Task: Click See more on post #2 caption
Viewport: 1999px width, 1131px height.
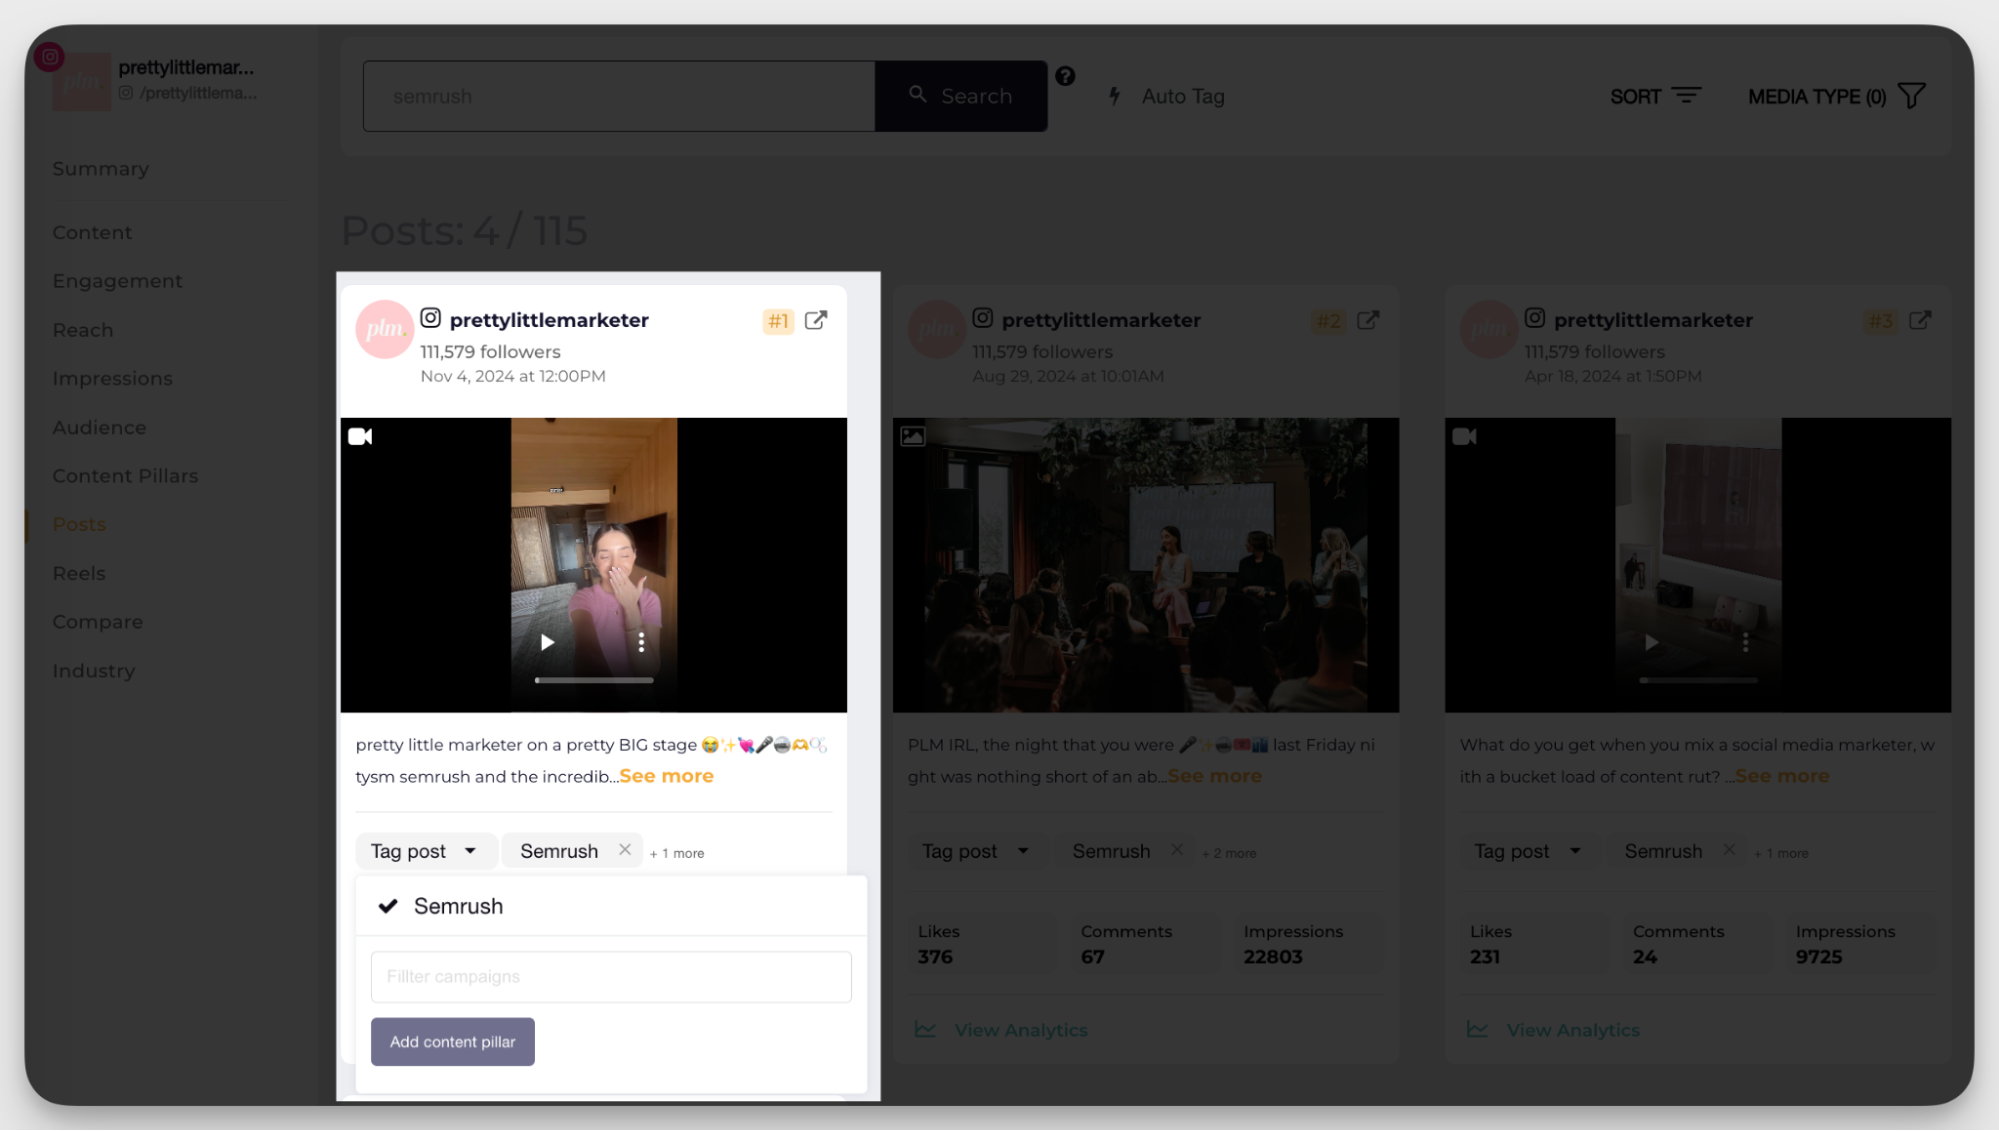Action: 1214,776
